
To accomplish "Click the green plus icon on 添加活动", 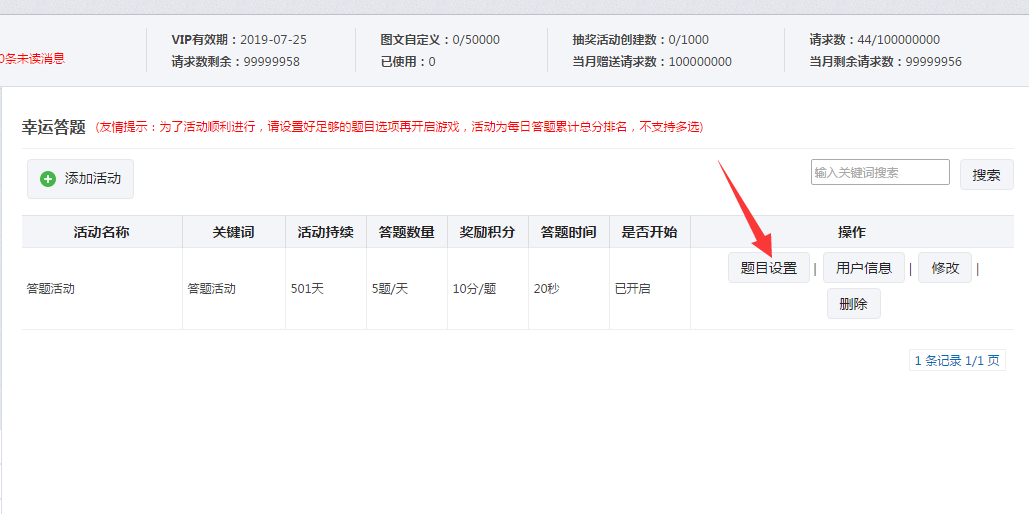I will [x=48, y=179].
